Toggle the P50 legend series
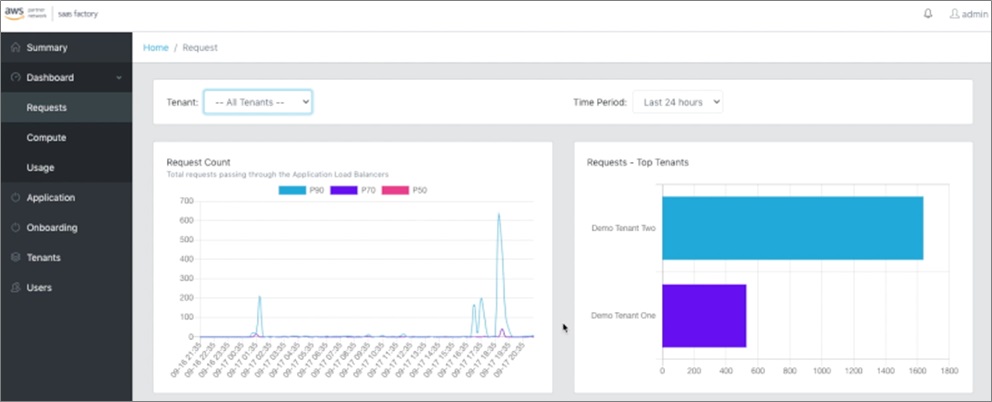The height and width of the screenshot is (402, 992). pos(404,190)
